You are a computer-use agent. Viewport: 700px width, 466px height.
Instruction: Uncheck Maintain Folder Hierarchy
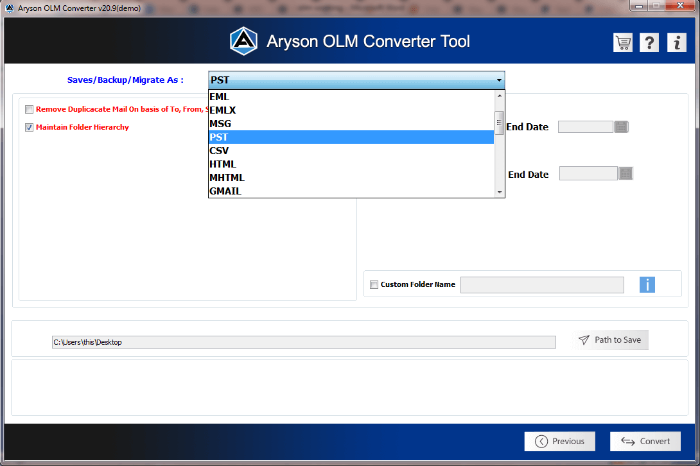[x=29, y=127]
